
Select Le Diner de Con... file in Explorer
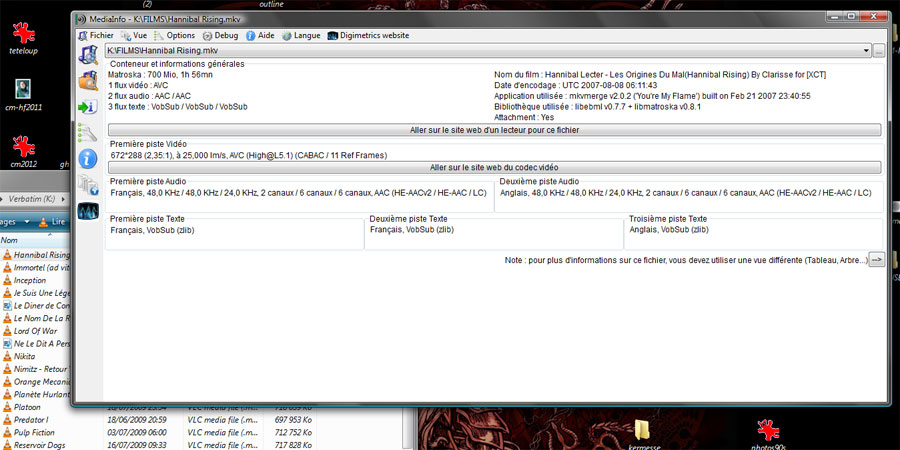(36, 305)
